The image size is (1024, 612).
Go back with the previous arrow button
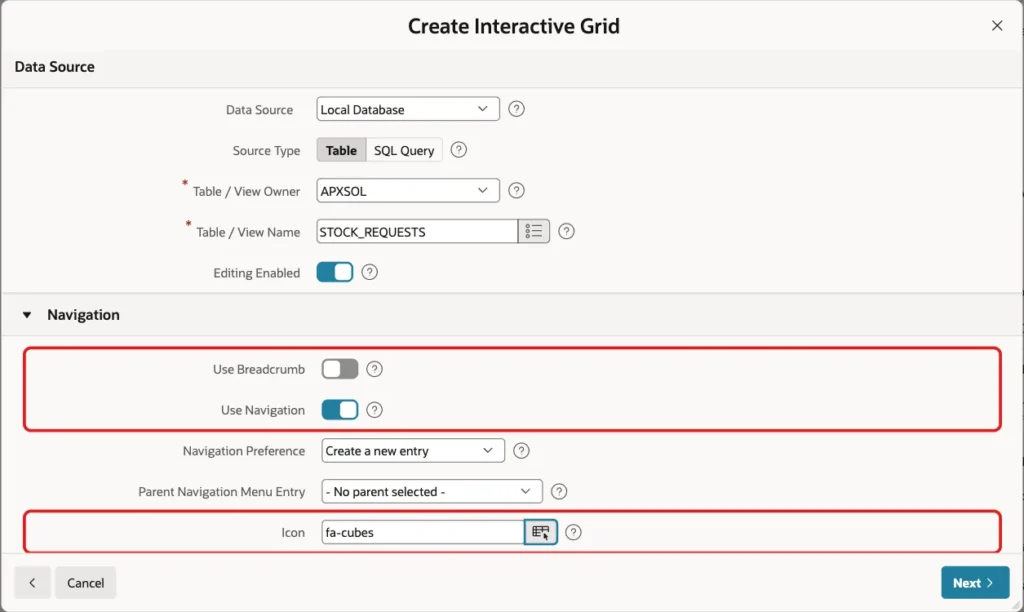[x=32, y=583]
